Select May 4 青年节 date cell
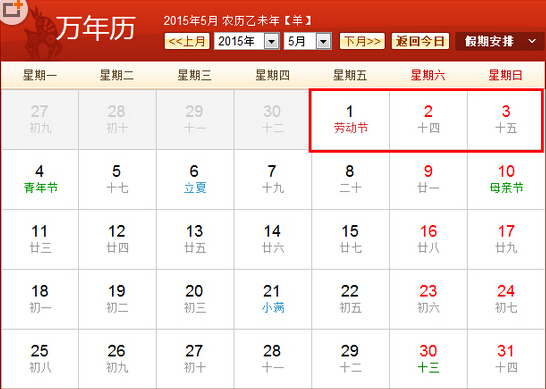This screenshot has width=546, height=389. pyautogui.click(x=40, y=180)
